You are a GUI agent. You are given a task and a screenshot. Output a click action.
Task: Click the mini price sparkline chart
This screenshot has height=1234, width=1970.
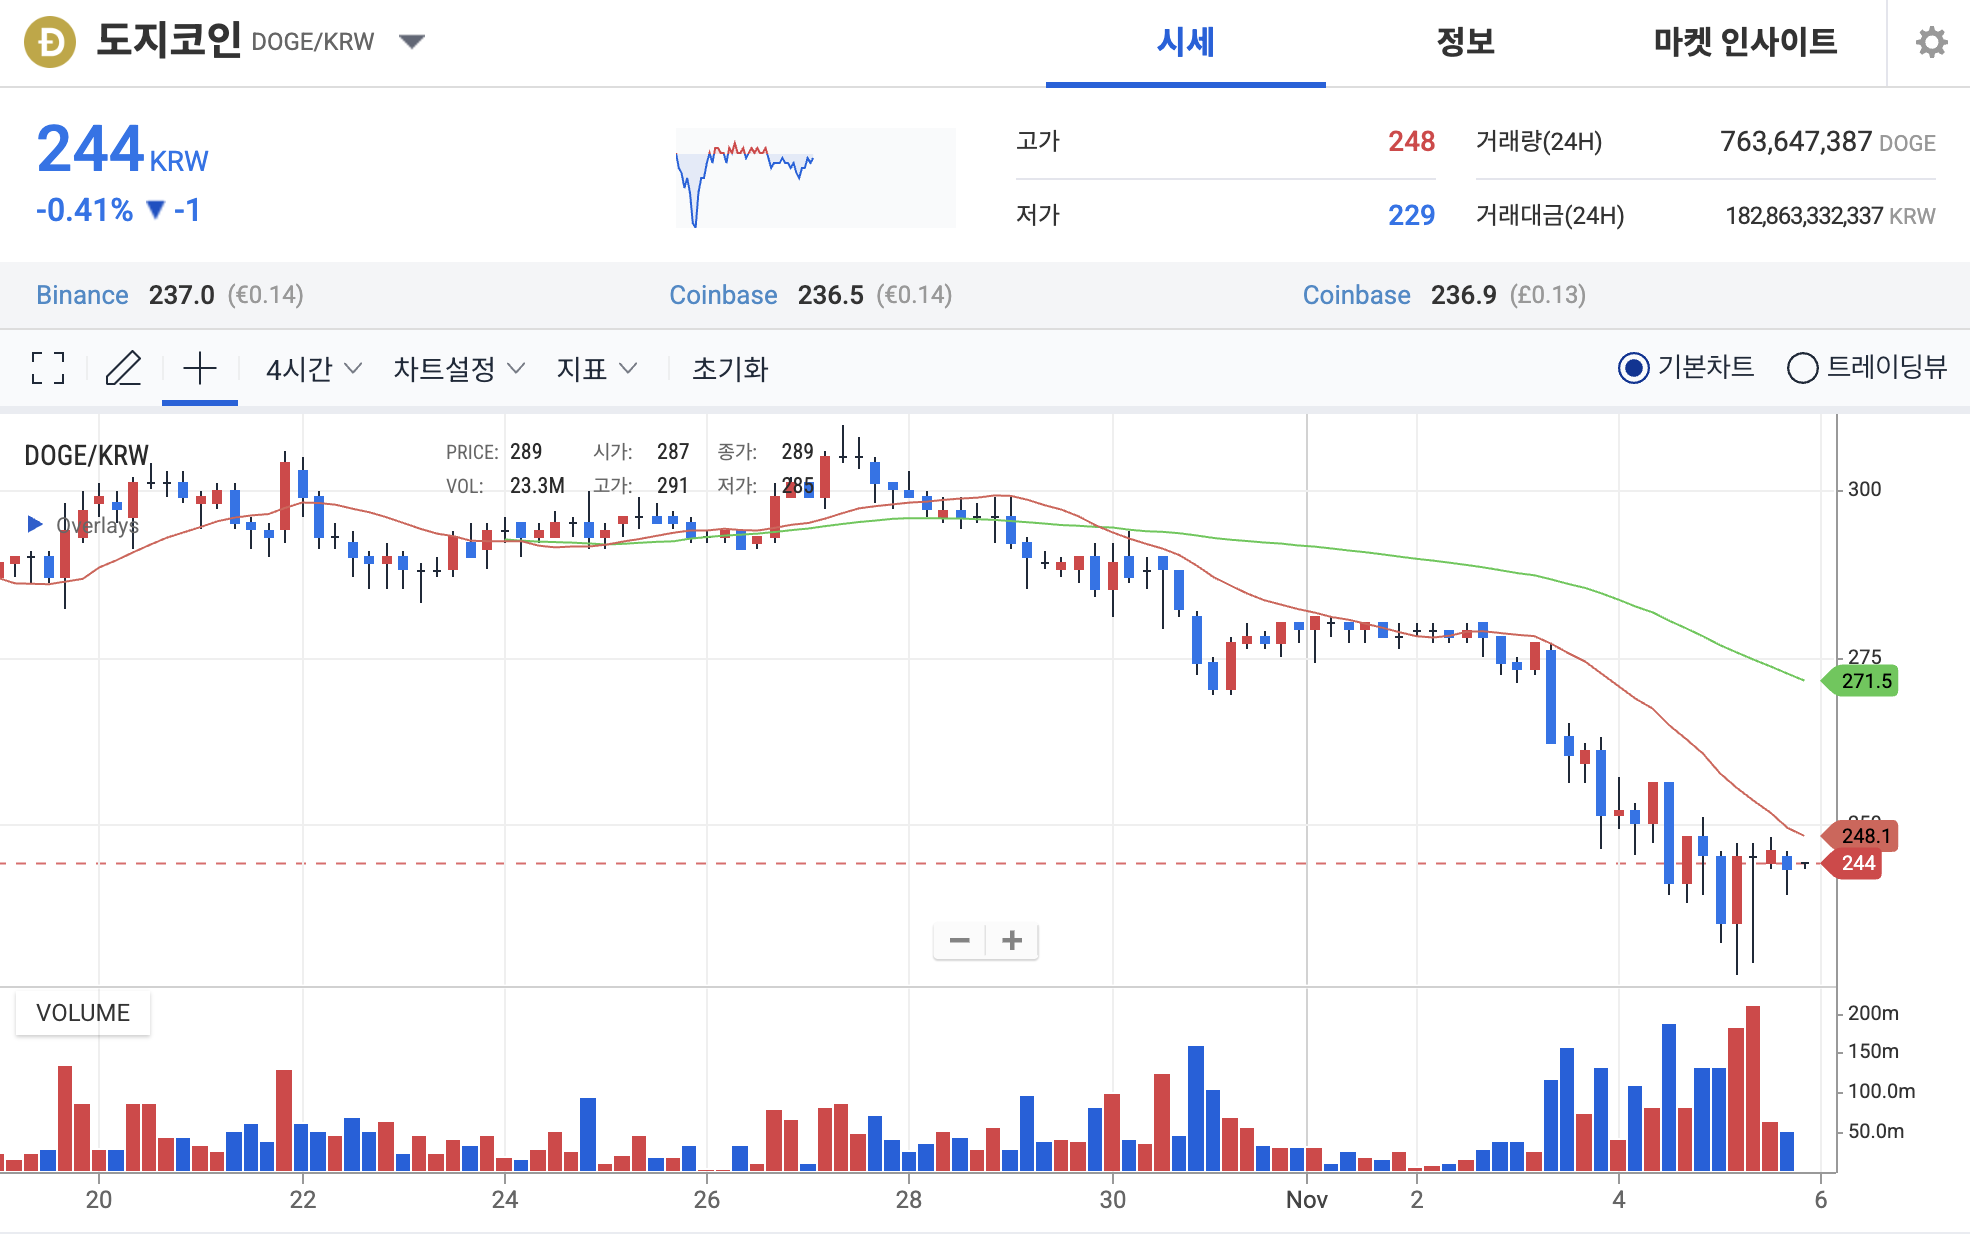pos(815,178)
